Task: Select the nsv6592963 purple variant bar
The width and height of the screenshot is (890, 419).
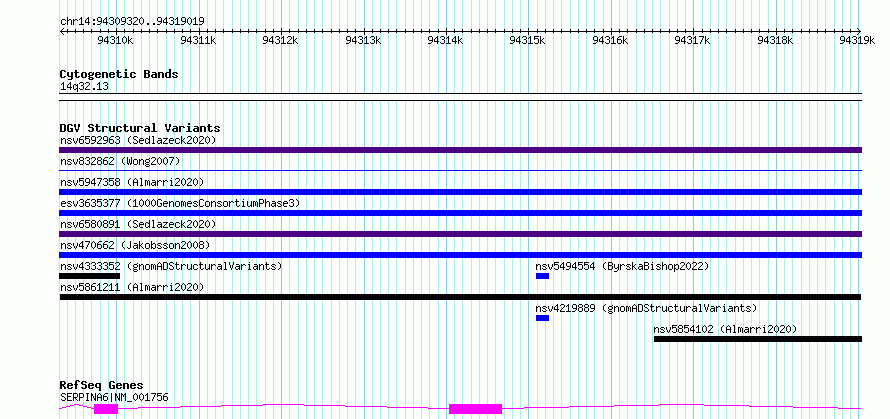Action: pos(460,150)
